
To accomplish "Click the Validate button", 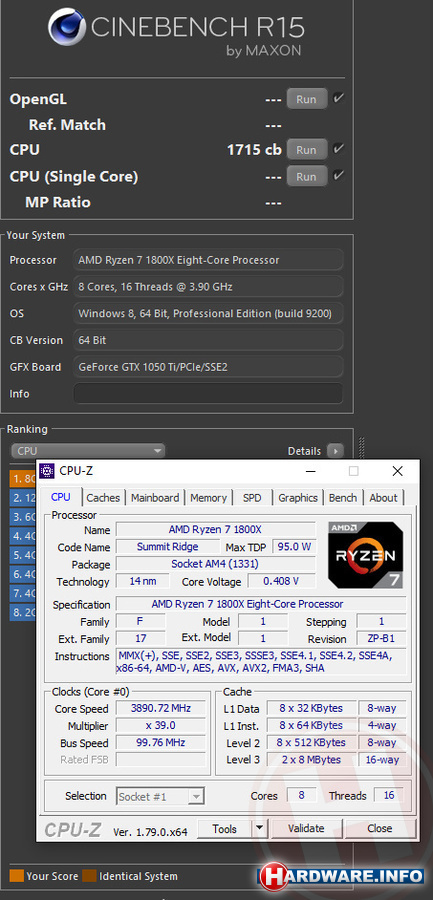I will pyautogui.click(x=306, y=829).
